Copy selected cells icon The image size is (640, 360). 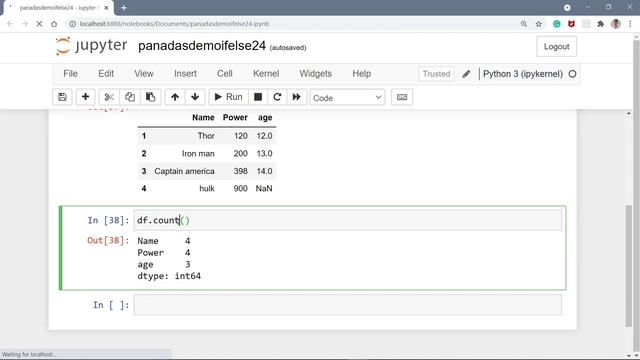coord(130,97)
